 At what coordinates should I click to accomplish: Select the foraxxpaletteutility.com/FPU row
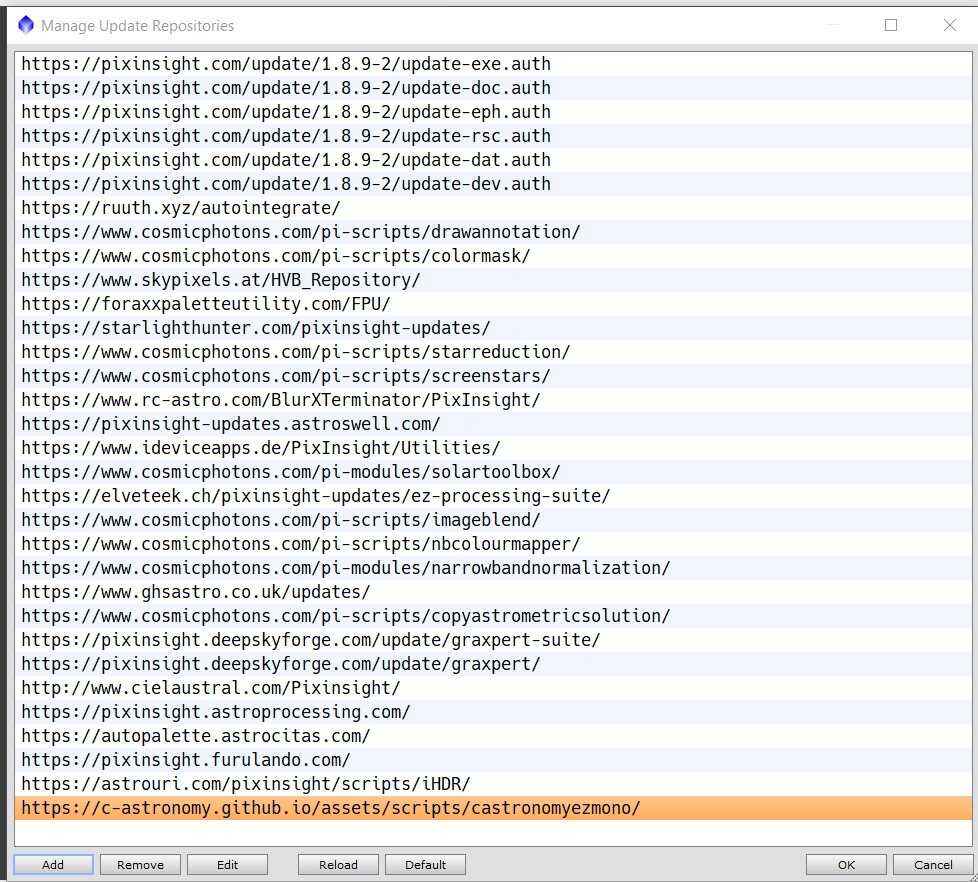click(x=493, y=304)
